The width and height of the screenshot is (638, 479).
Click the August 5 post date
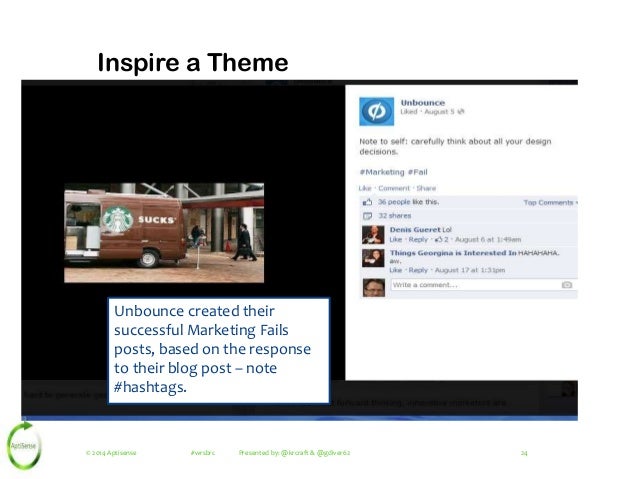coord(439,112)
